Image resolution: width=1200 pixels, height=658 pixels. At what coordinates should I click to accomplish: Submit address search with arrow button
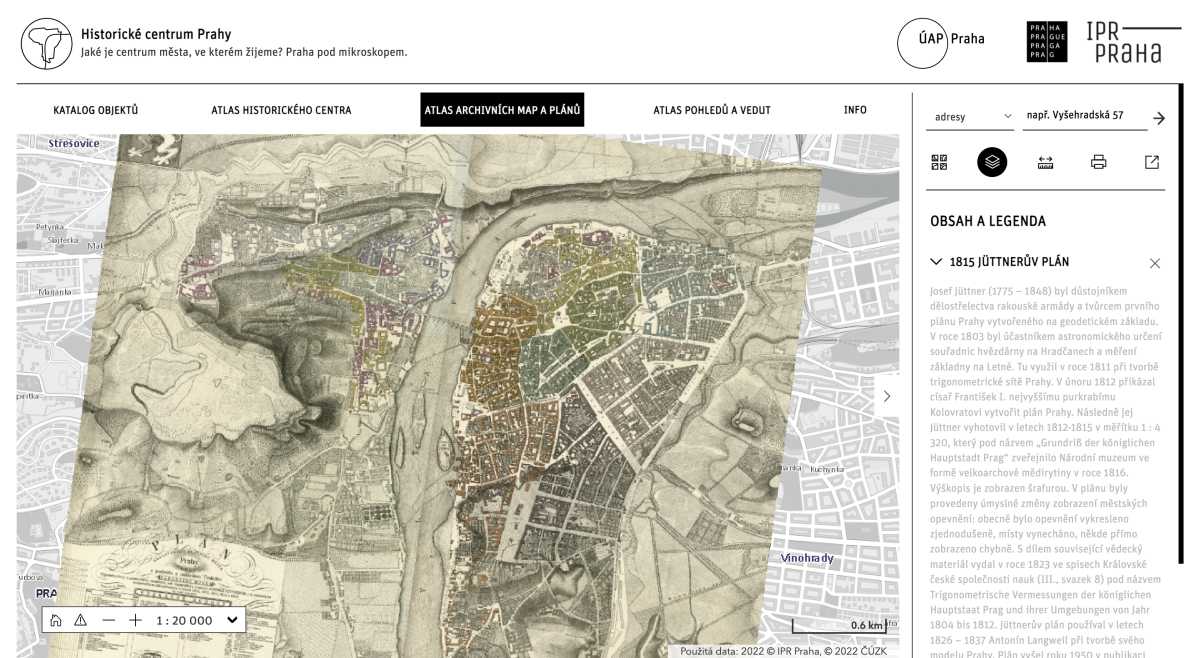[x=1159, y=118]
